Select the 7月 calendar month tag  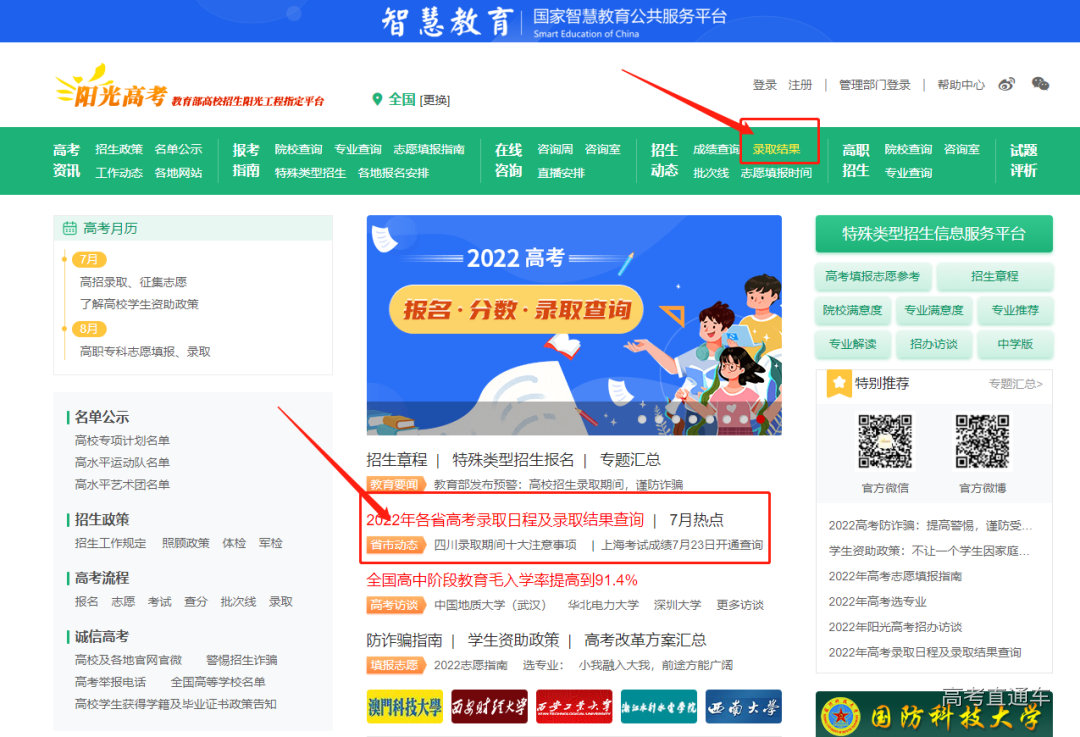point(89,259)
